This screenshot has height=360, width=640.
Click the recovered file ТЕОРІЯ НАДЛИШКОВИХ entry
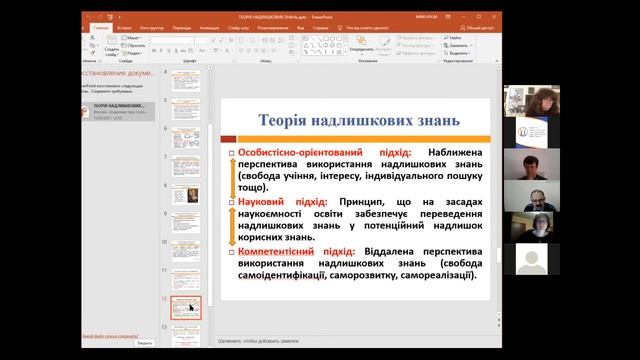point(118,111)
